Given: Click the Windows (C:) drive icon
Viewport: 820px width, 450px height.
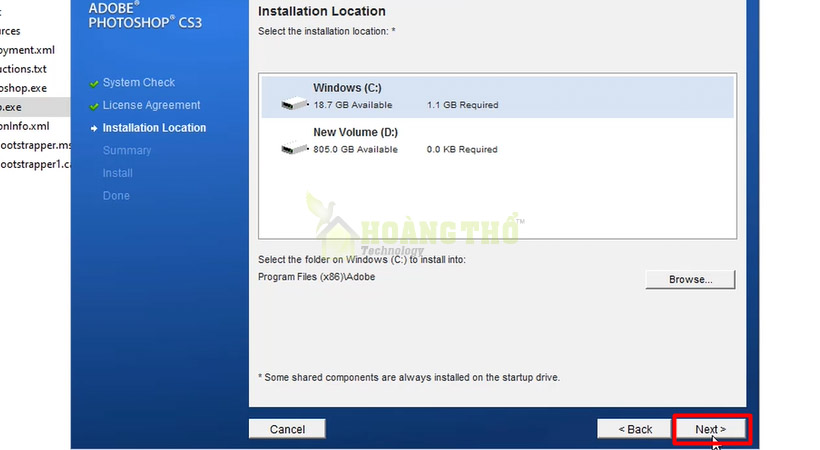Looking at the screenshot, I should [294, 103].
